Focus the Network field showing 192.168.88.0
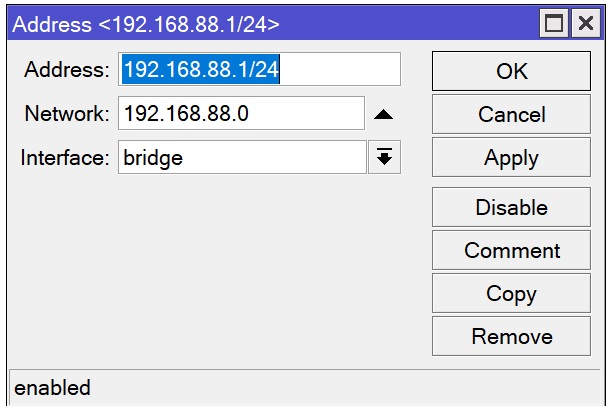This screenshot has height=406, width=609. [x=240, y=114]
